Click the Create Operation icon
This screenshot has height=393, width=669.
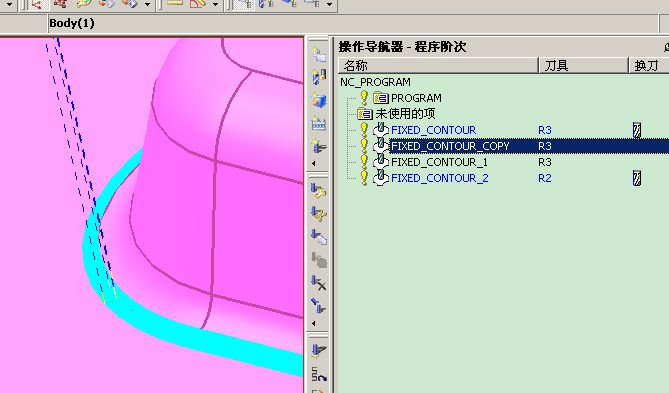(318, 146)
